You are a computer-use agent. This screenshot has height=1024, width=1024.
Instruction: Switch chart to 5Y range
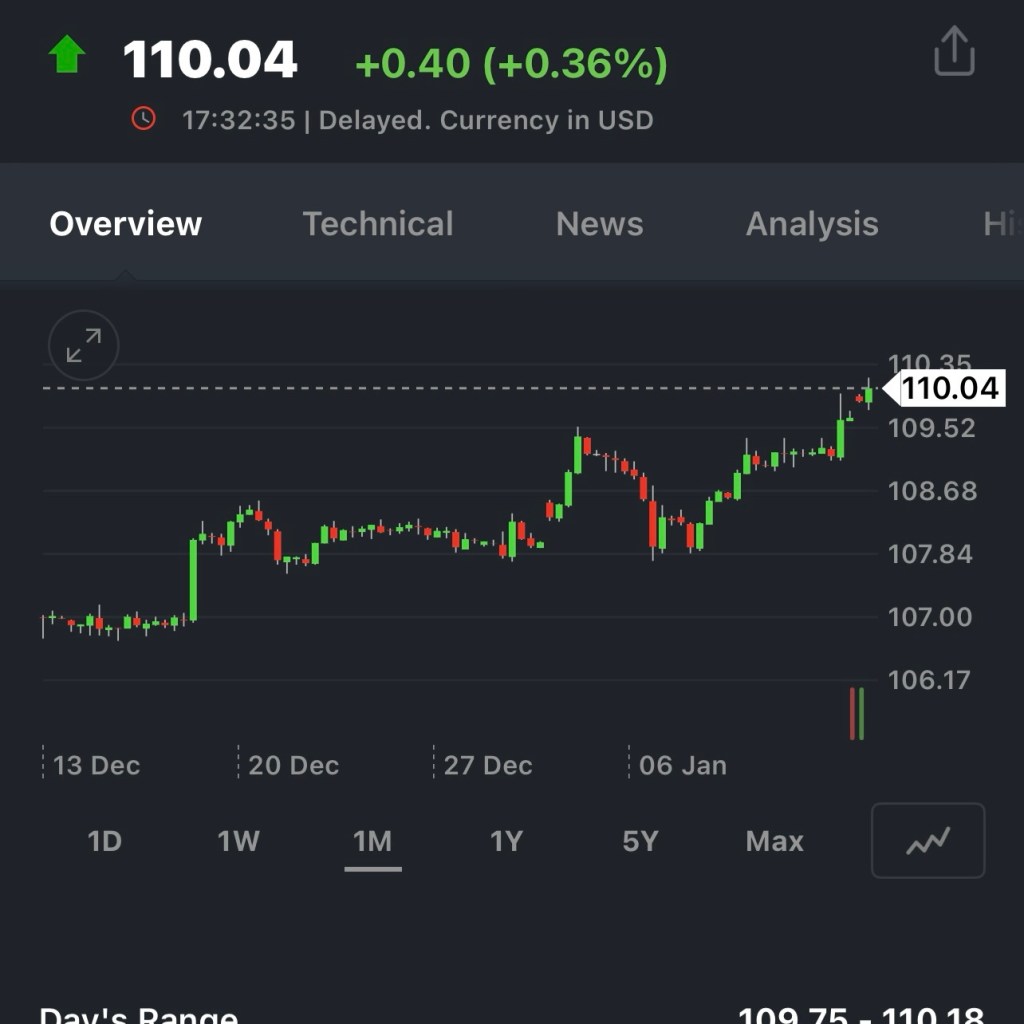point(640,841)
